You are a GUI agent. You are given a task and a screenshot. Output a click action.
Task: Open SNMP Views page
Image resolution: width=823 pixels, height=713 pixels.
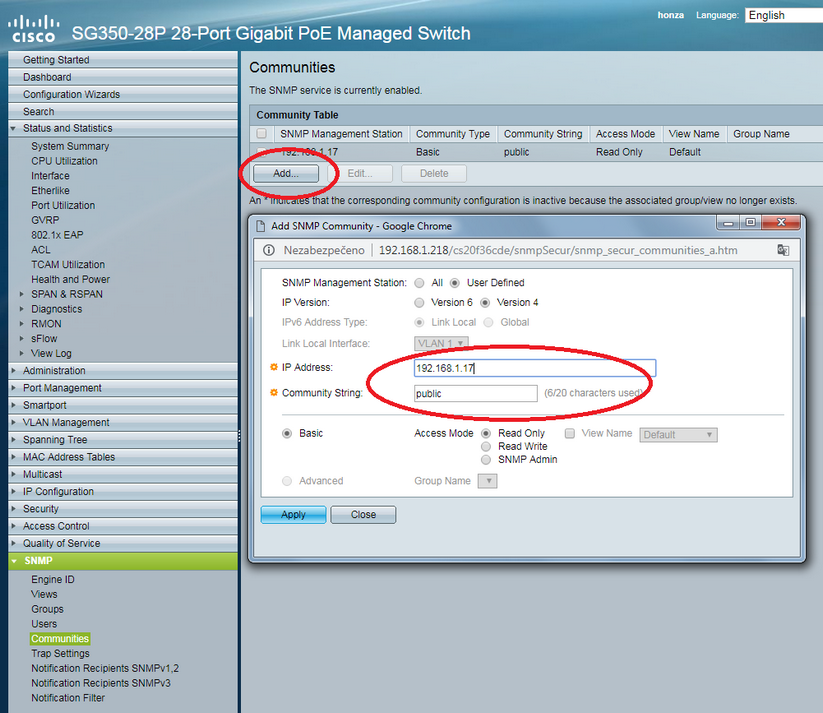[x=44, y=594]
